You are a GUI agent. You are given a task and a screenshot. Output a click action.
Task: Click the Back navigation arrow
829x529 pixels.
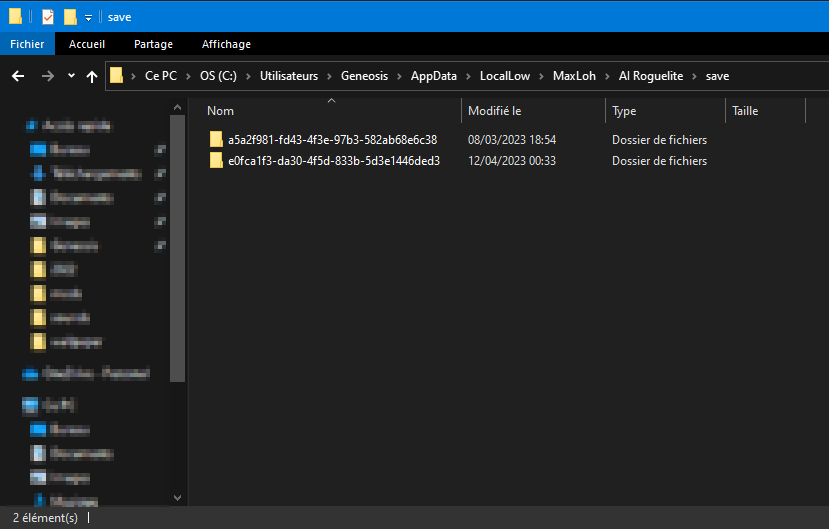[17, 76]
